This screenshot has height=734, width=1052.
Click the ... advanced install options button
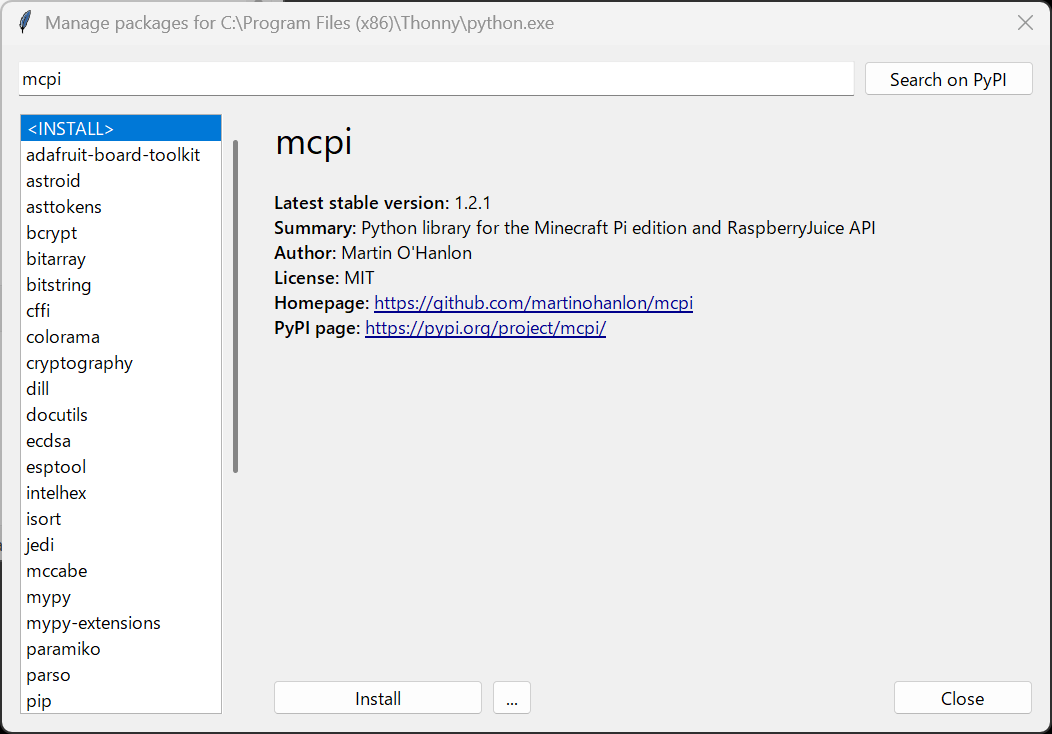pyautogui.click(x=512, y=698)
